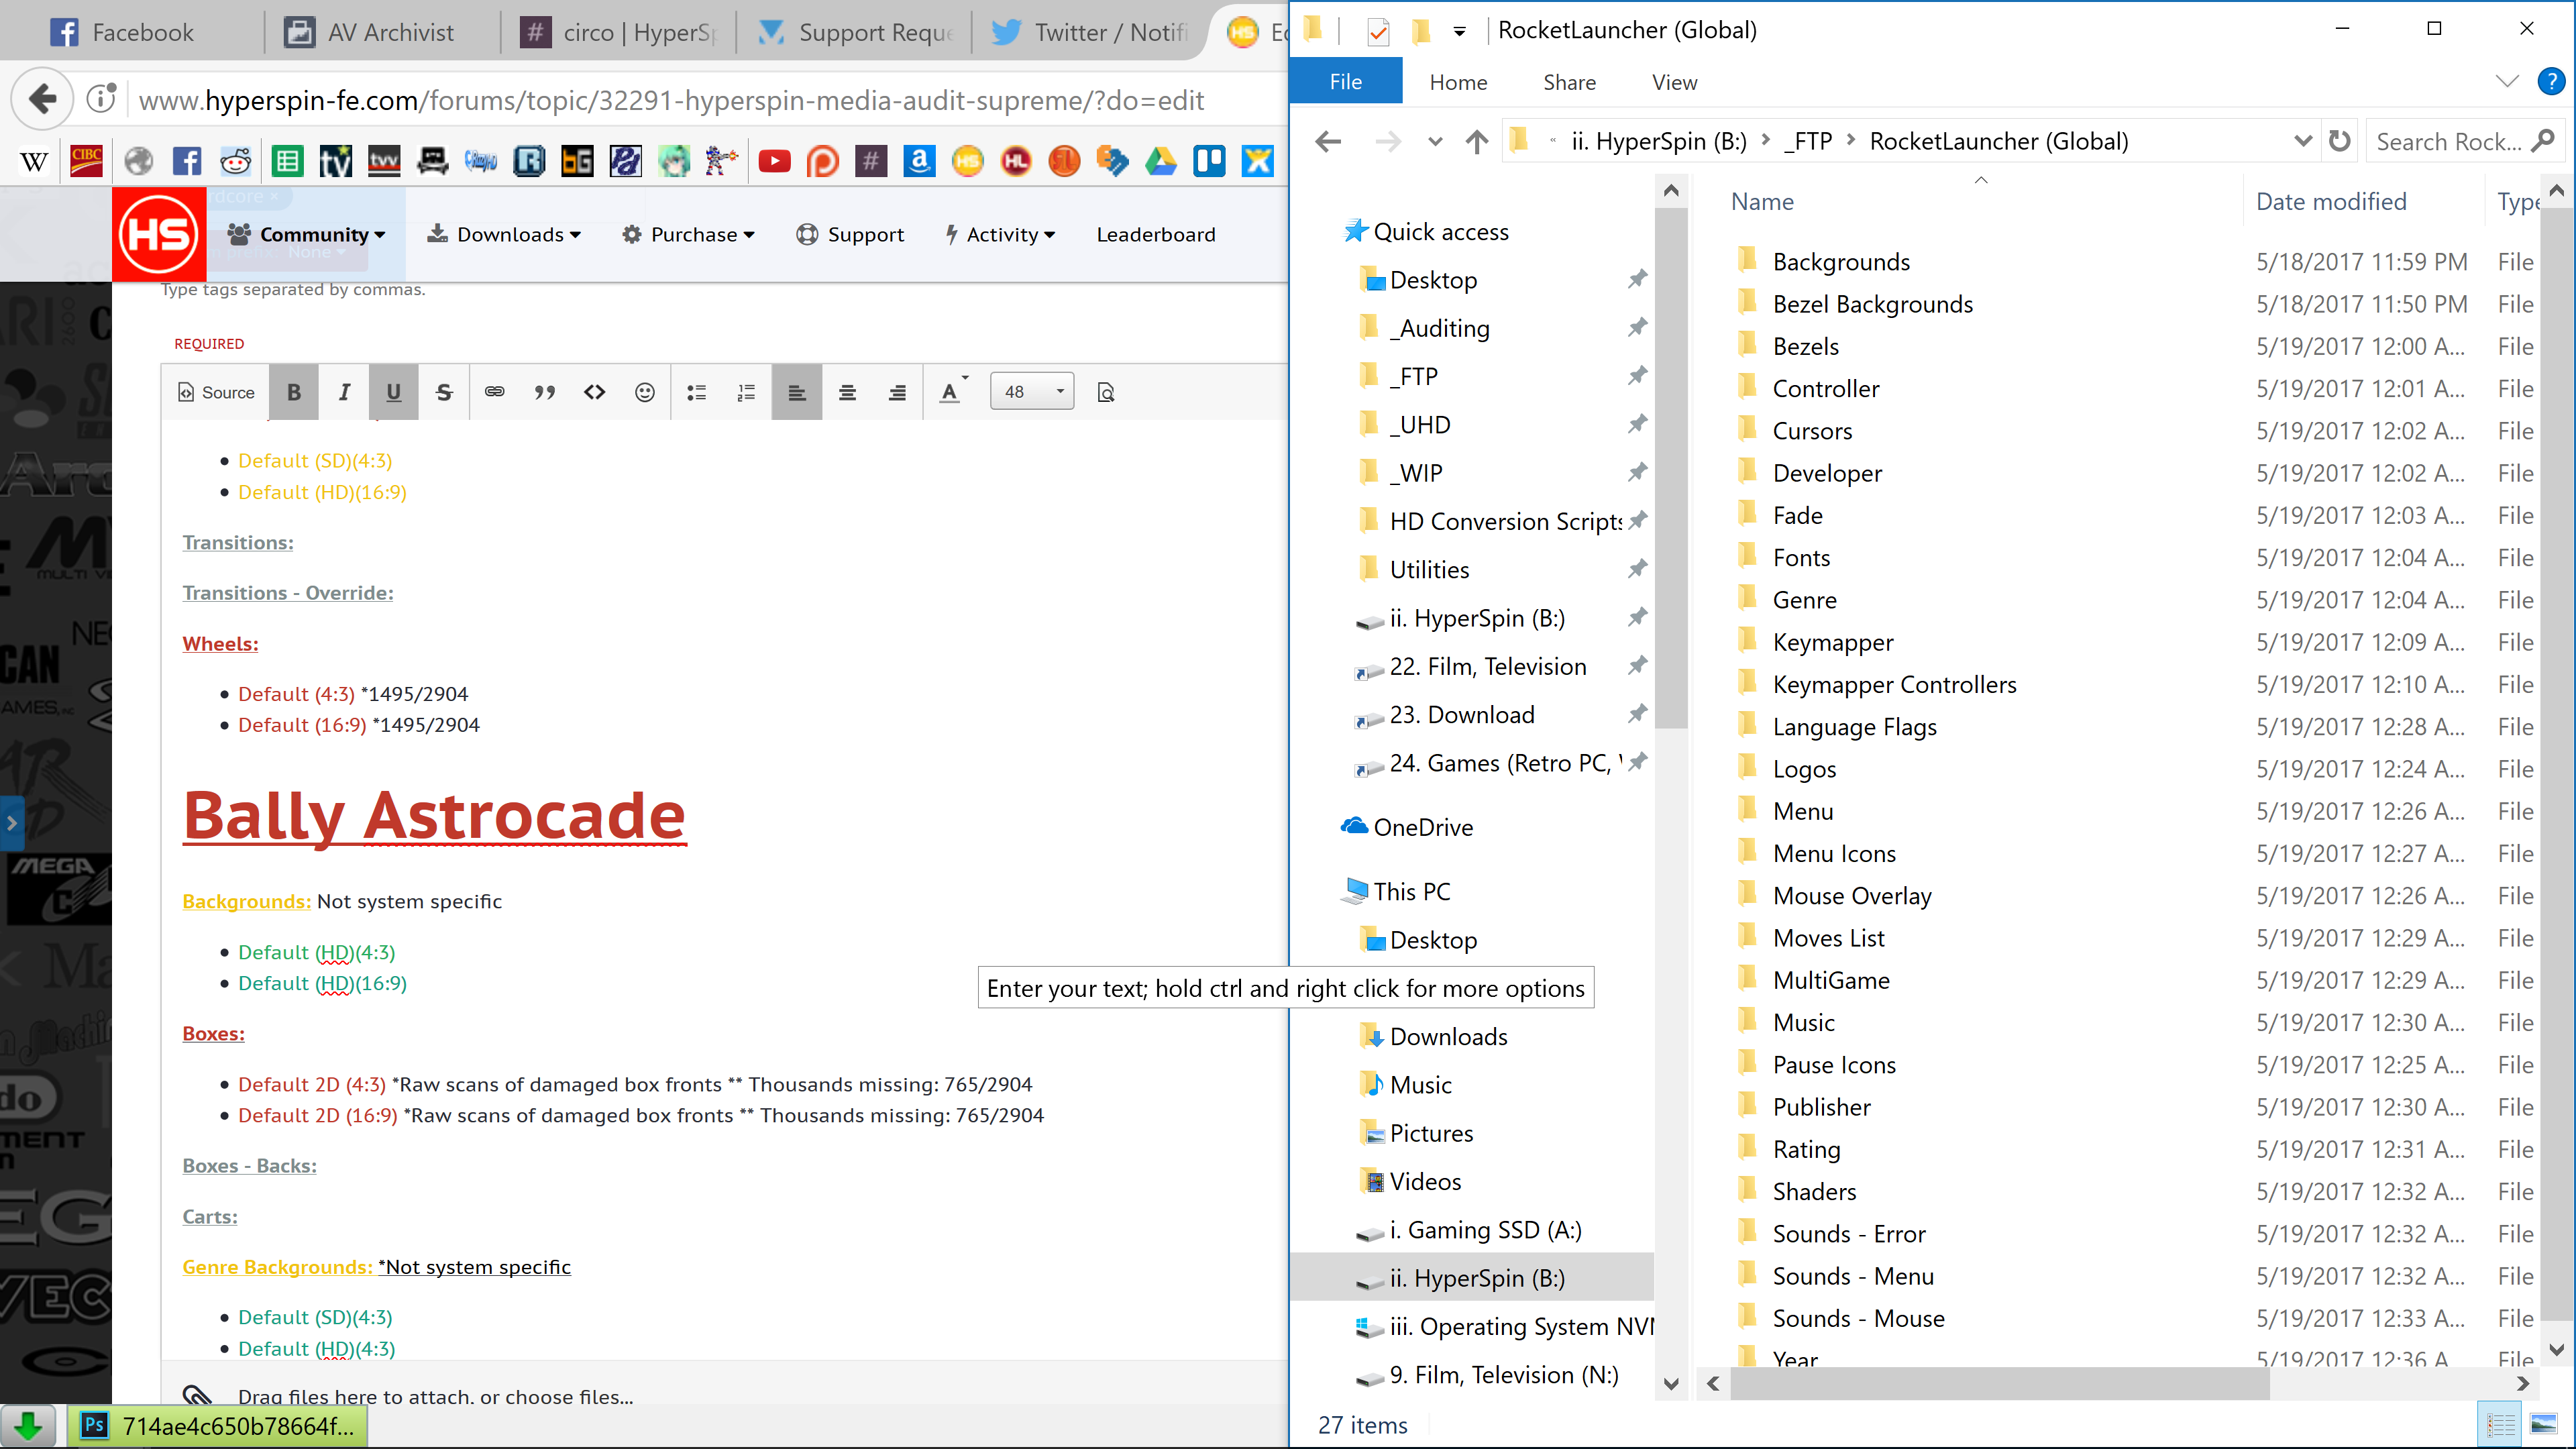Switch to the AV Archivist browser tab
Image resolution: width=2576 pixels, height=1449 pixels.
tap(381, 32)
